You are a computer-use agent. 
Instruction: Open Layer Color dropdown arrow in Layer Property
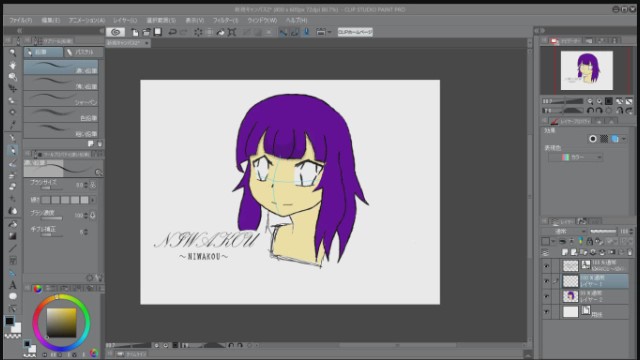624,139
